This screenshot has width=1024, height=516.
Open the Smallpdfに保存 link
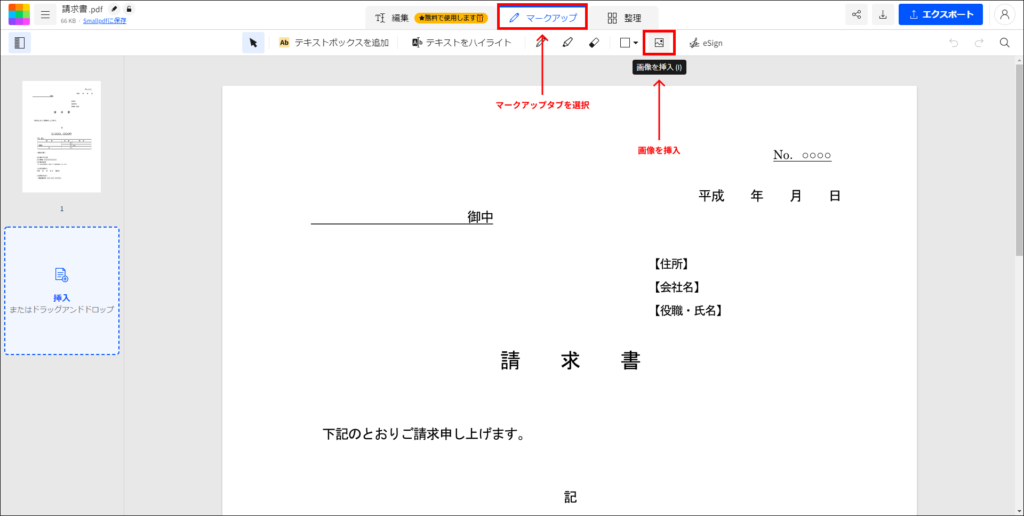tap(104, 21)
